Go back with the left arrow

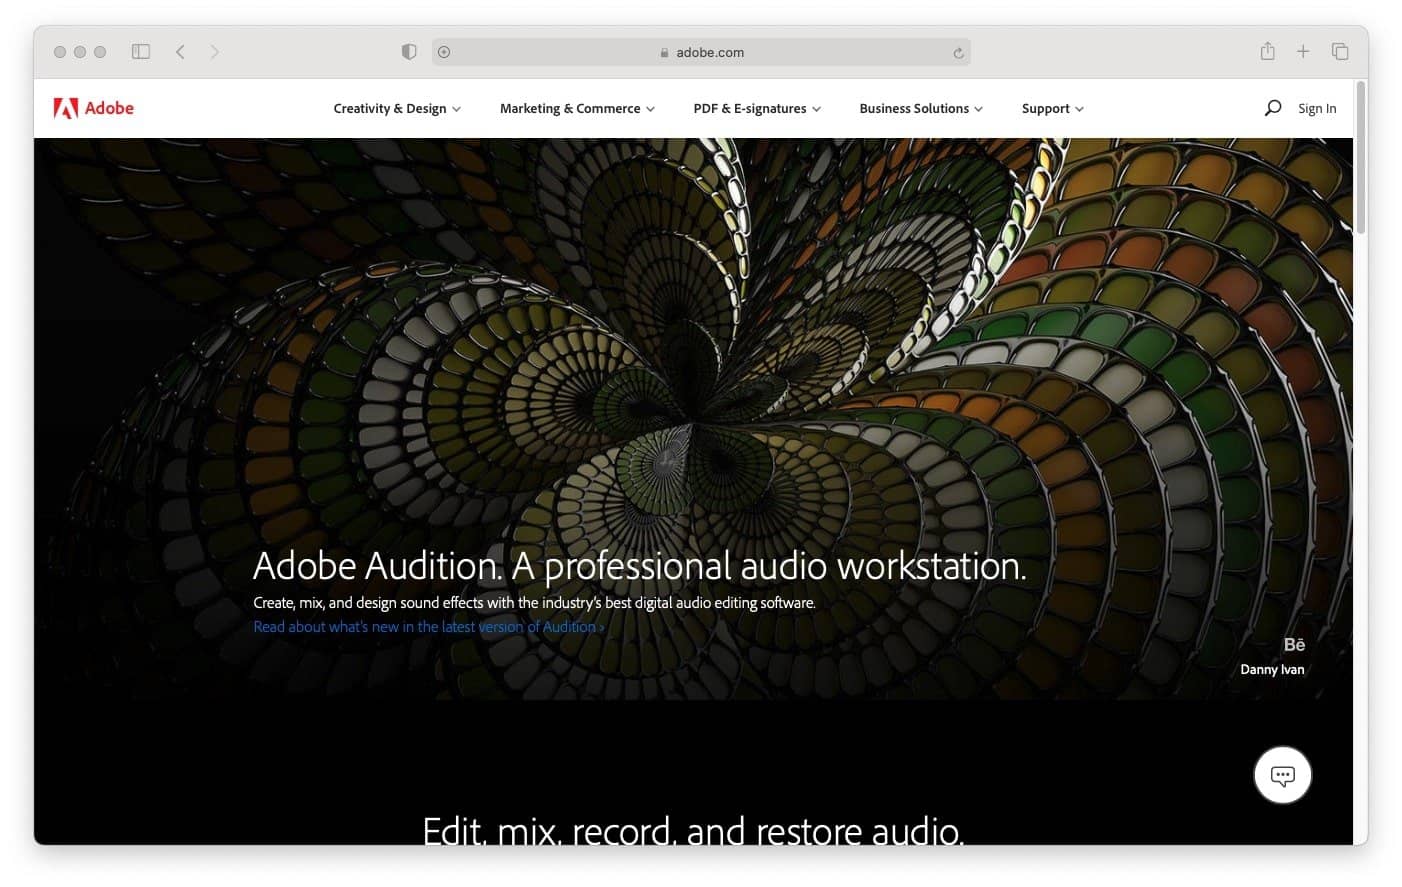(180, 52)
